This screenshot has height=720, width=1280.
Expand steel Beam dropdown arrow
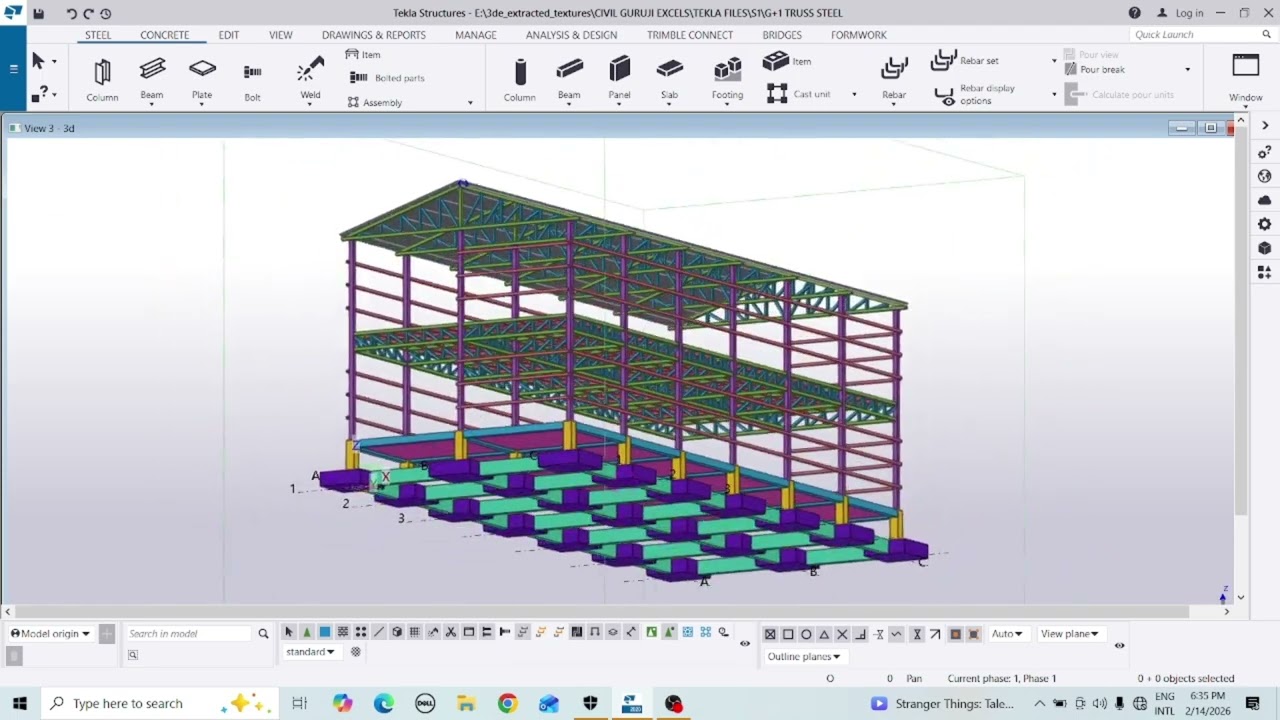point(152,104)
